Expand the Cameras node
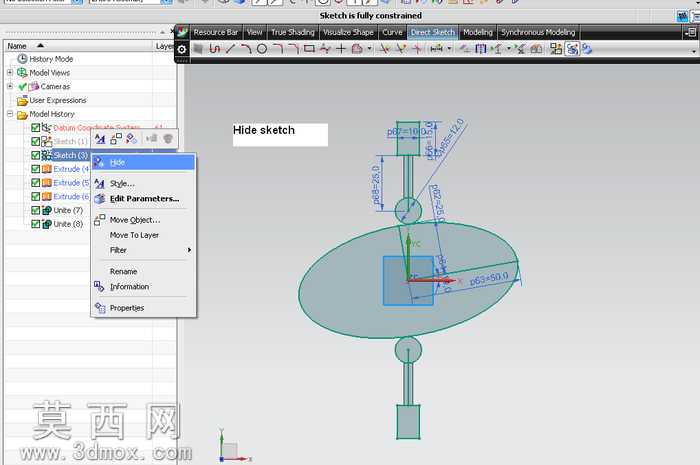Screen dimensions: 700x465 10,86
